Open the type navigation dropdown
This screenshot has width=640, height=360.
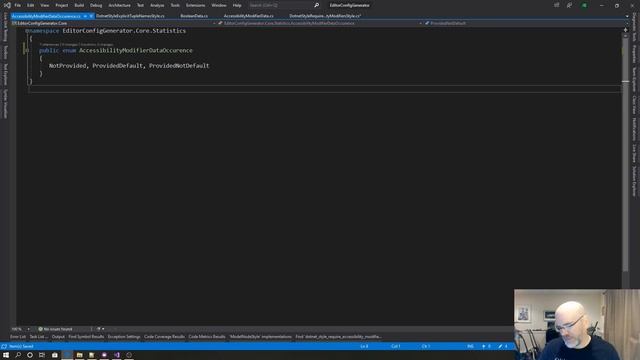pos(320,23)
